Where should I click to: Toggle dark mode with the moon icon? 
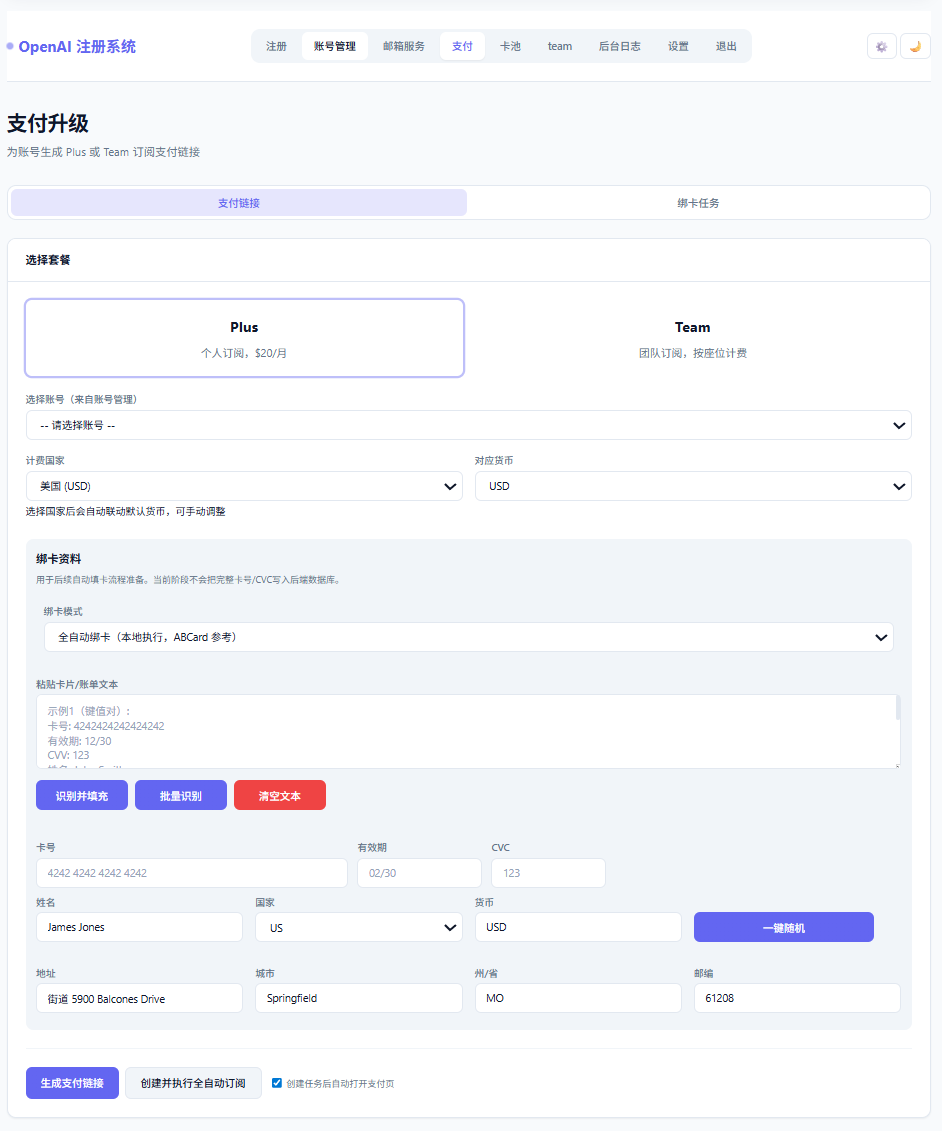[915, 46]
